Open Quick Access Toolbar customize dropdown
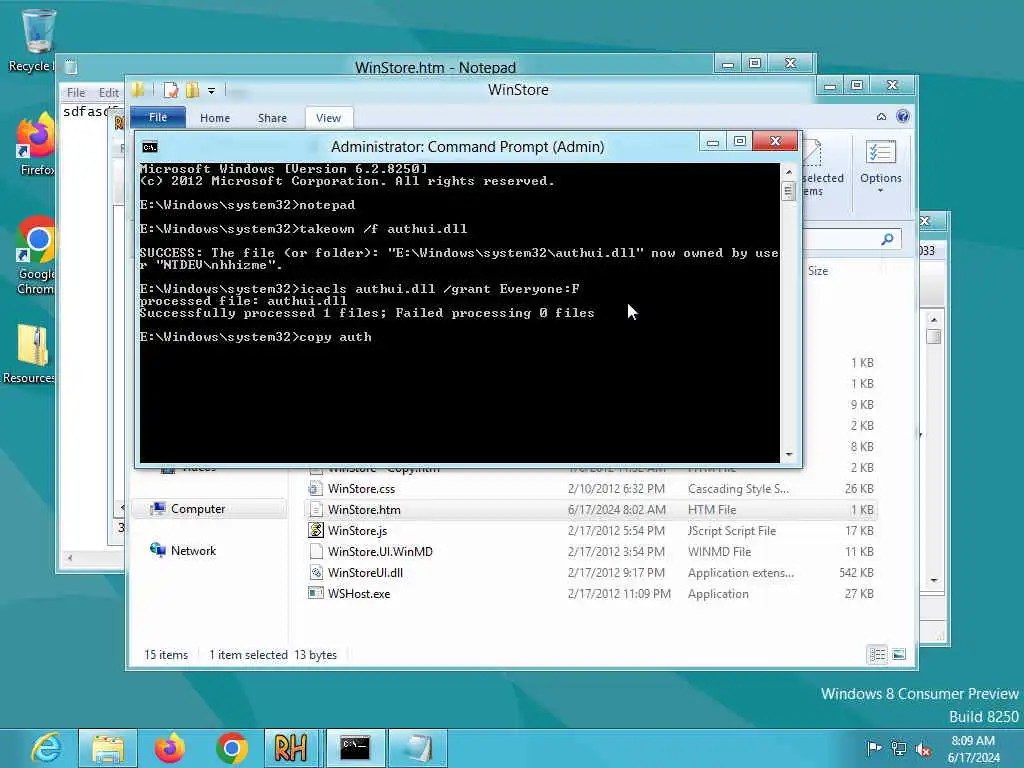1024x768 pixels. pos(212,91)
